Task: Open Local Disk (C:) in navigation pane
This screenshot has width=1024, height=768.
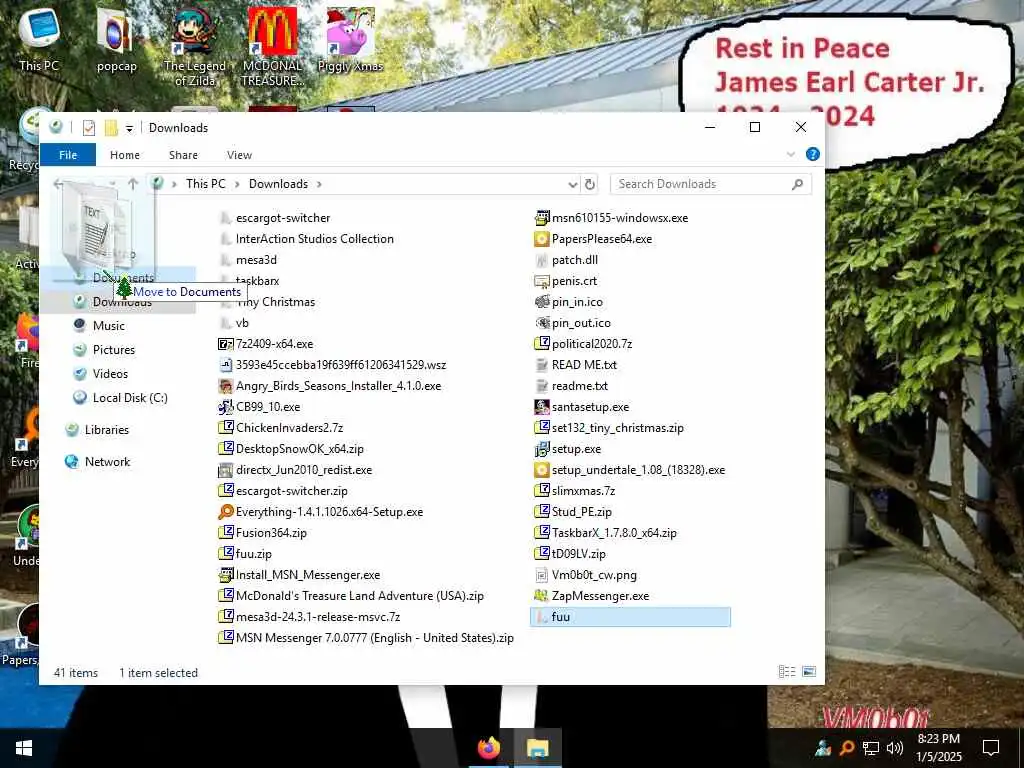Action: pos(120,398)
